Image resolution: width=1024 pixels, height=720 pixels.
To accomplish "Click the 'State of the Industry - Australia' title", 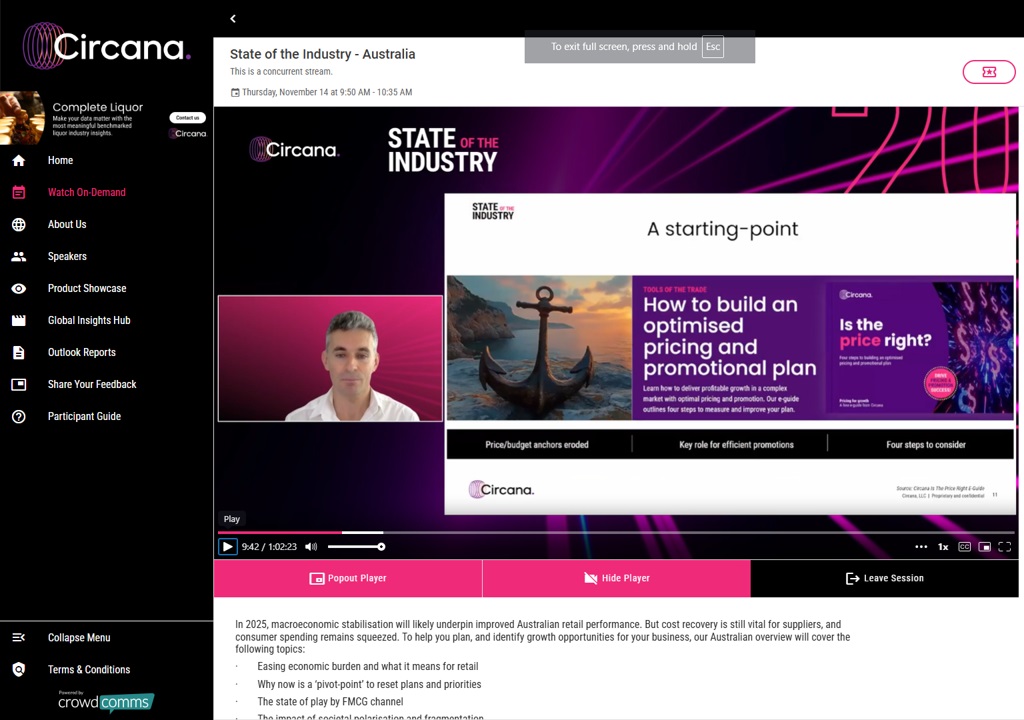I will [x=323, y=54].
